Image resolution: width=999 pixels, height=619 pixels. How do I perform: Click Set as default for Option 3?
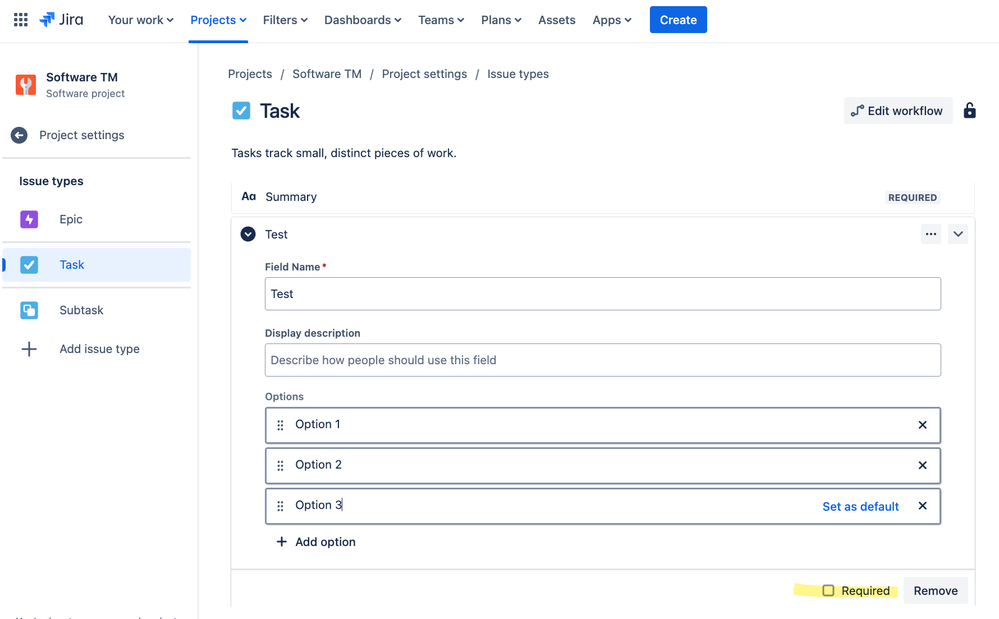tap(860, 506)
